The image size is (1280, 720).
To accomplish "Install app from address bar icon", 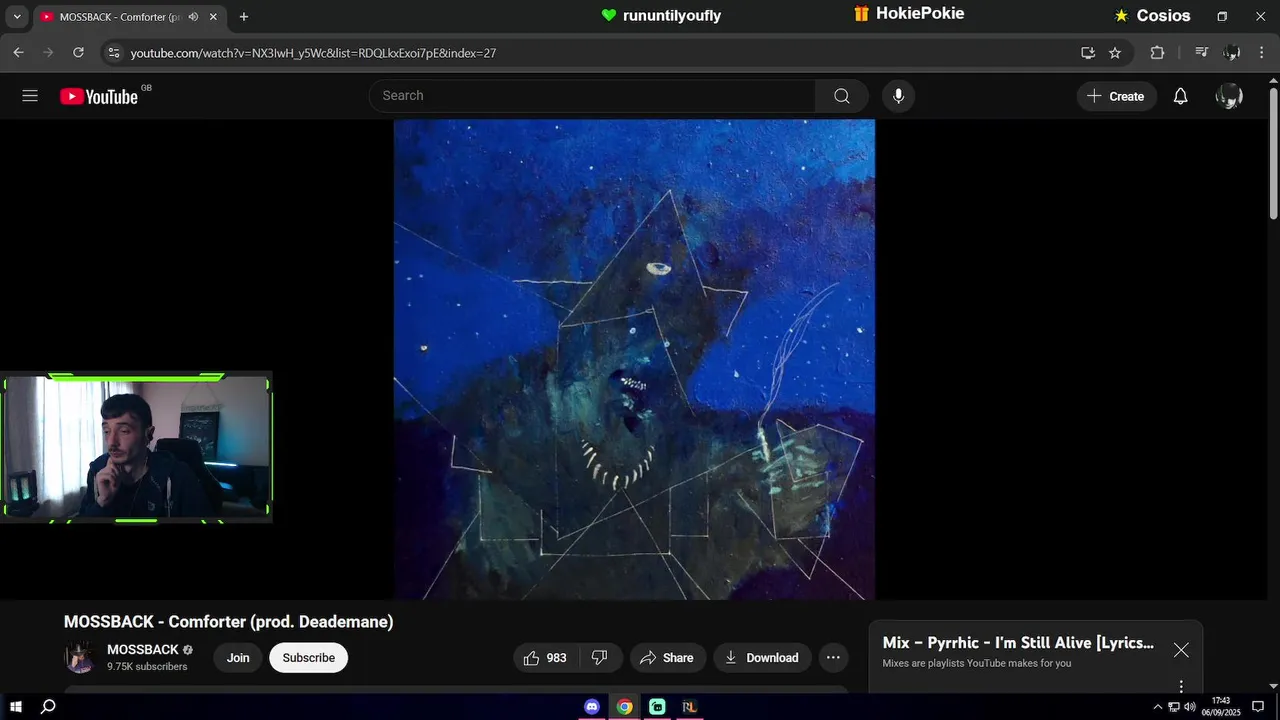I will pos(1088,53).
